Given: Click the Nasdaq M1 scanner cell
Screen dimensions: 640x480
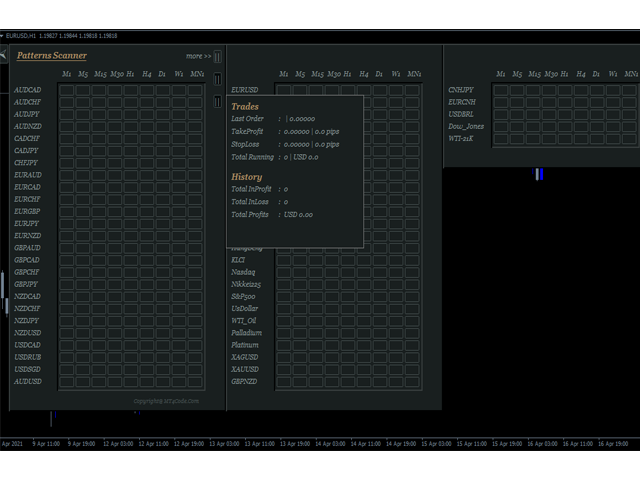Looking at the screenshot, I should (x=284, y=273).
